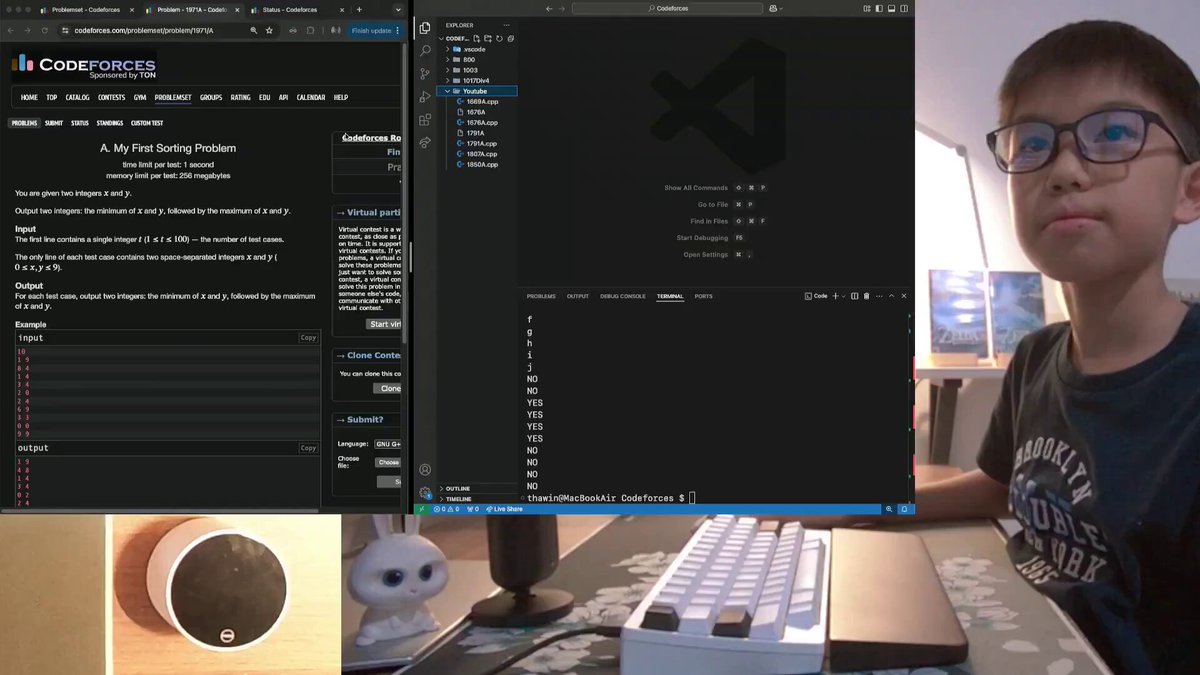Open the Run and Debug view
This screenshot has width=1200, height=675.
click(425, 97)
